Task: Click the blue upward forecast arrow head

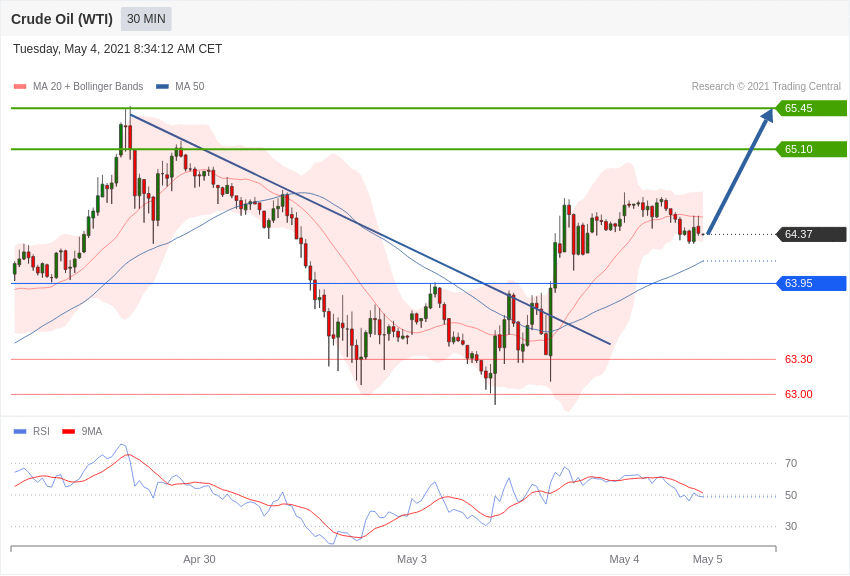Action: (767, 115)
